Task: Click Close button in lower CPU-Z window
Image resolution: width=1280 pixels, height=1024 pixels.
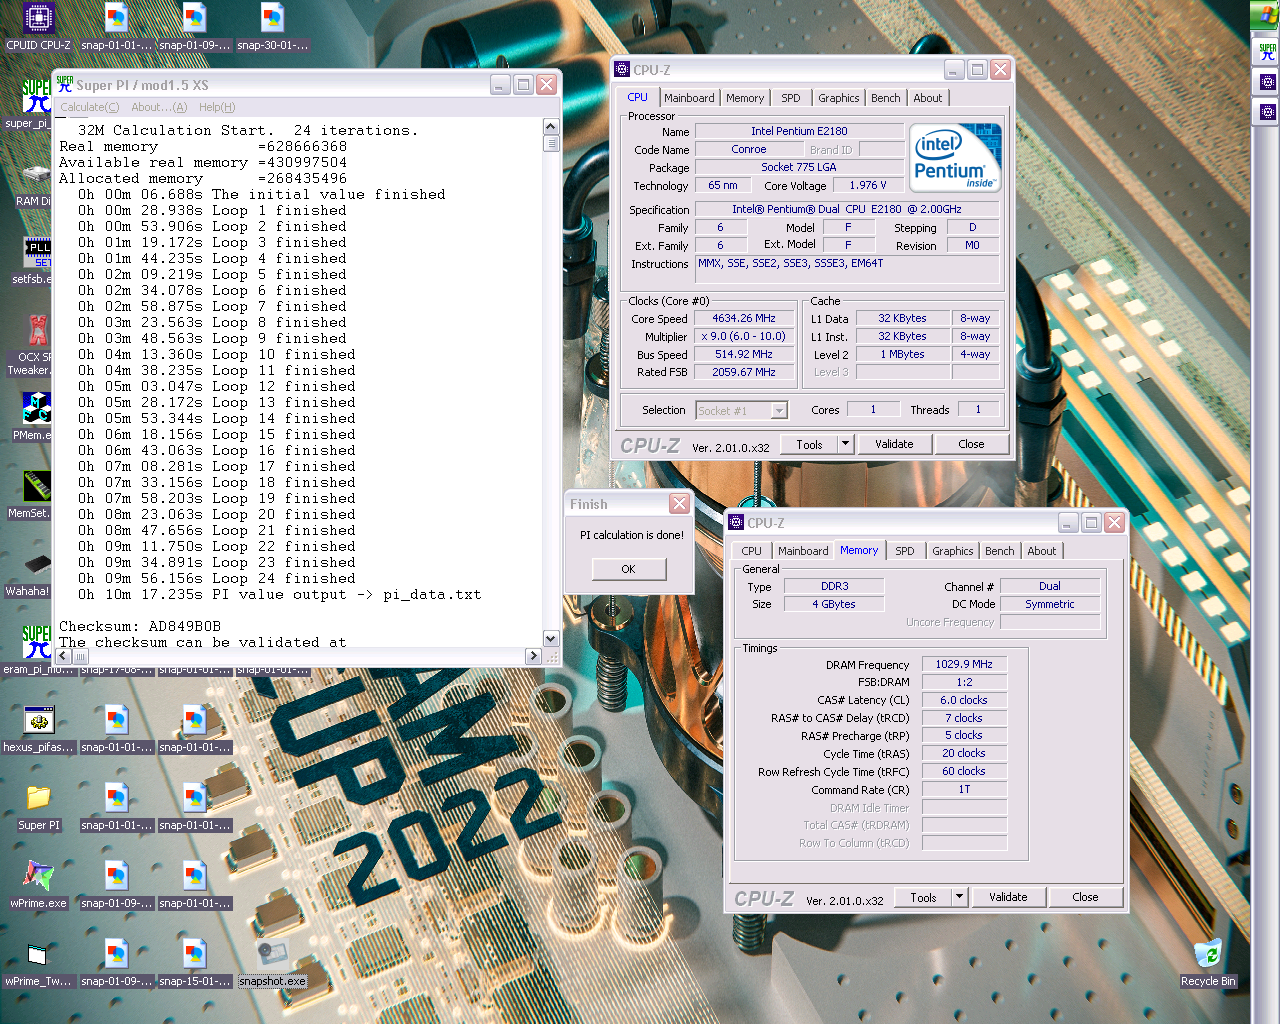Action: [x=1085, y=897]
